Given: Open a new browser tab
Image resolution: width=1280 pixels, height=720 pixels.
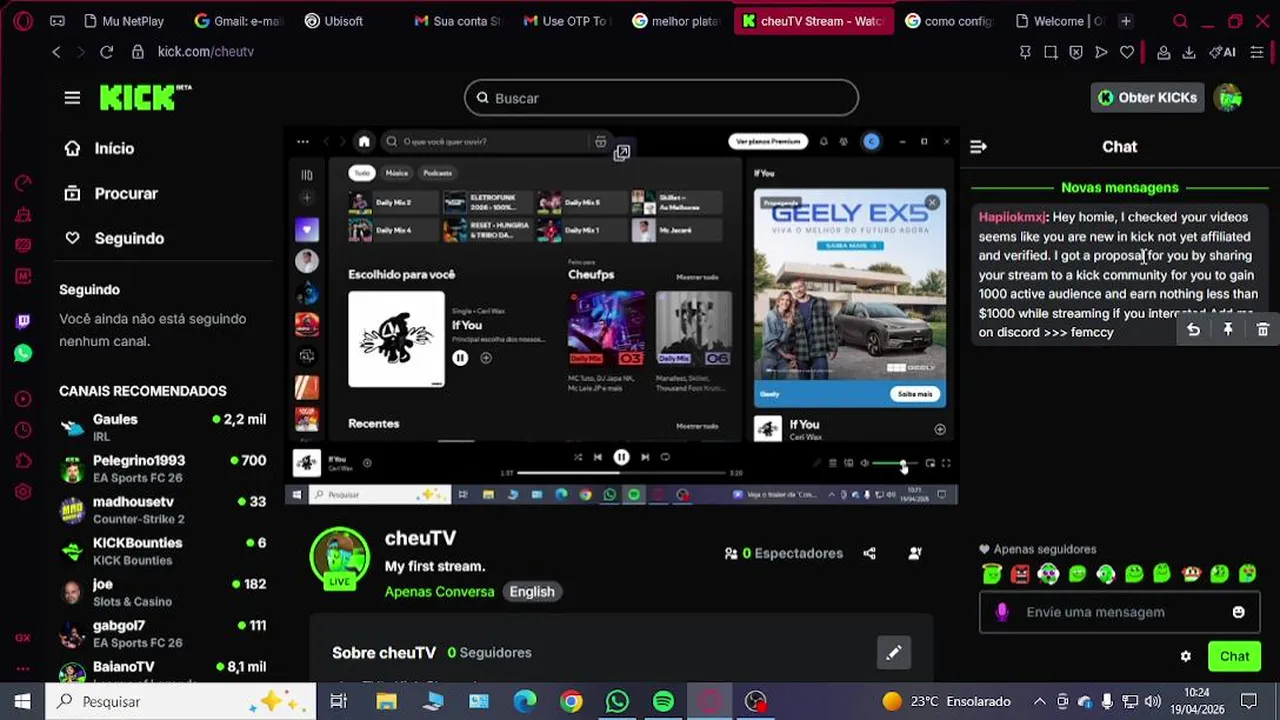Looking at the screenshot, I should tap(1126, 21).
